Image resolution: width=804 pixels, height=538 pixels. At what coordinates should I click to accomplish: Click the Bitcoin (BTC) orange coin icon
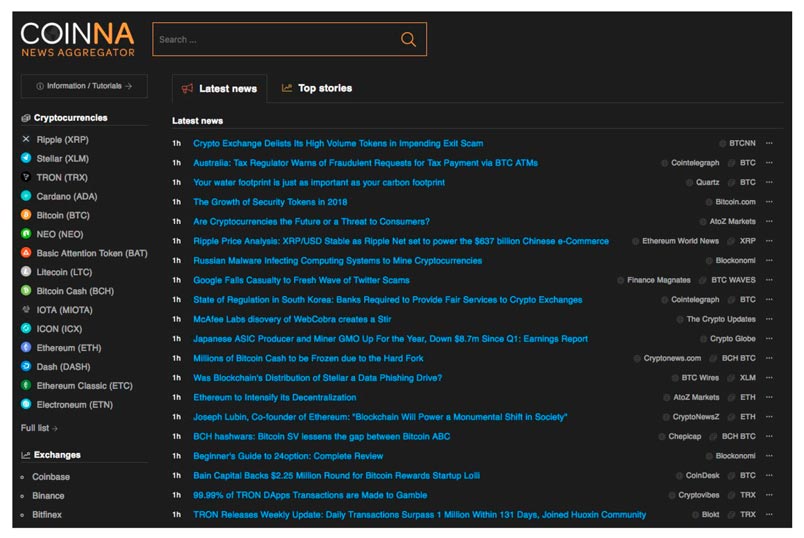pos(26,215)
